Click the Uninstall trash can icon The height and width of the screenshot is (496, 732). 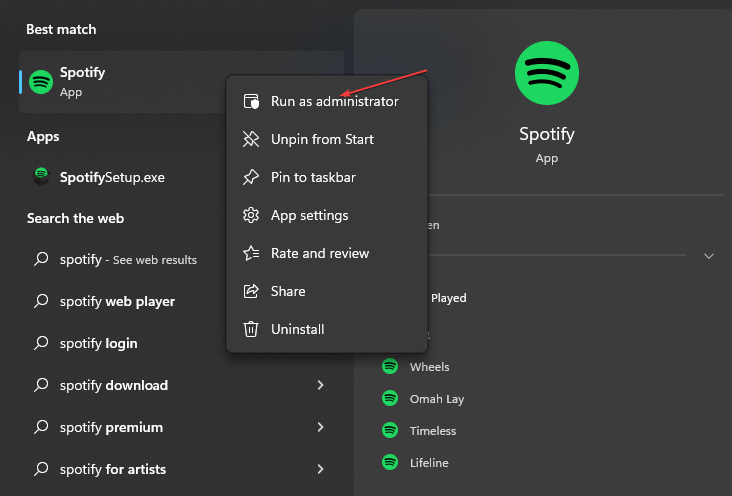(251, 329)
